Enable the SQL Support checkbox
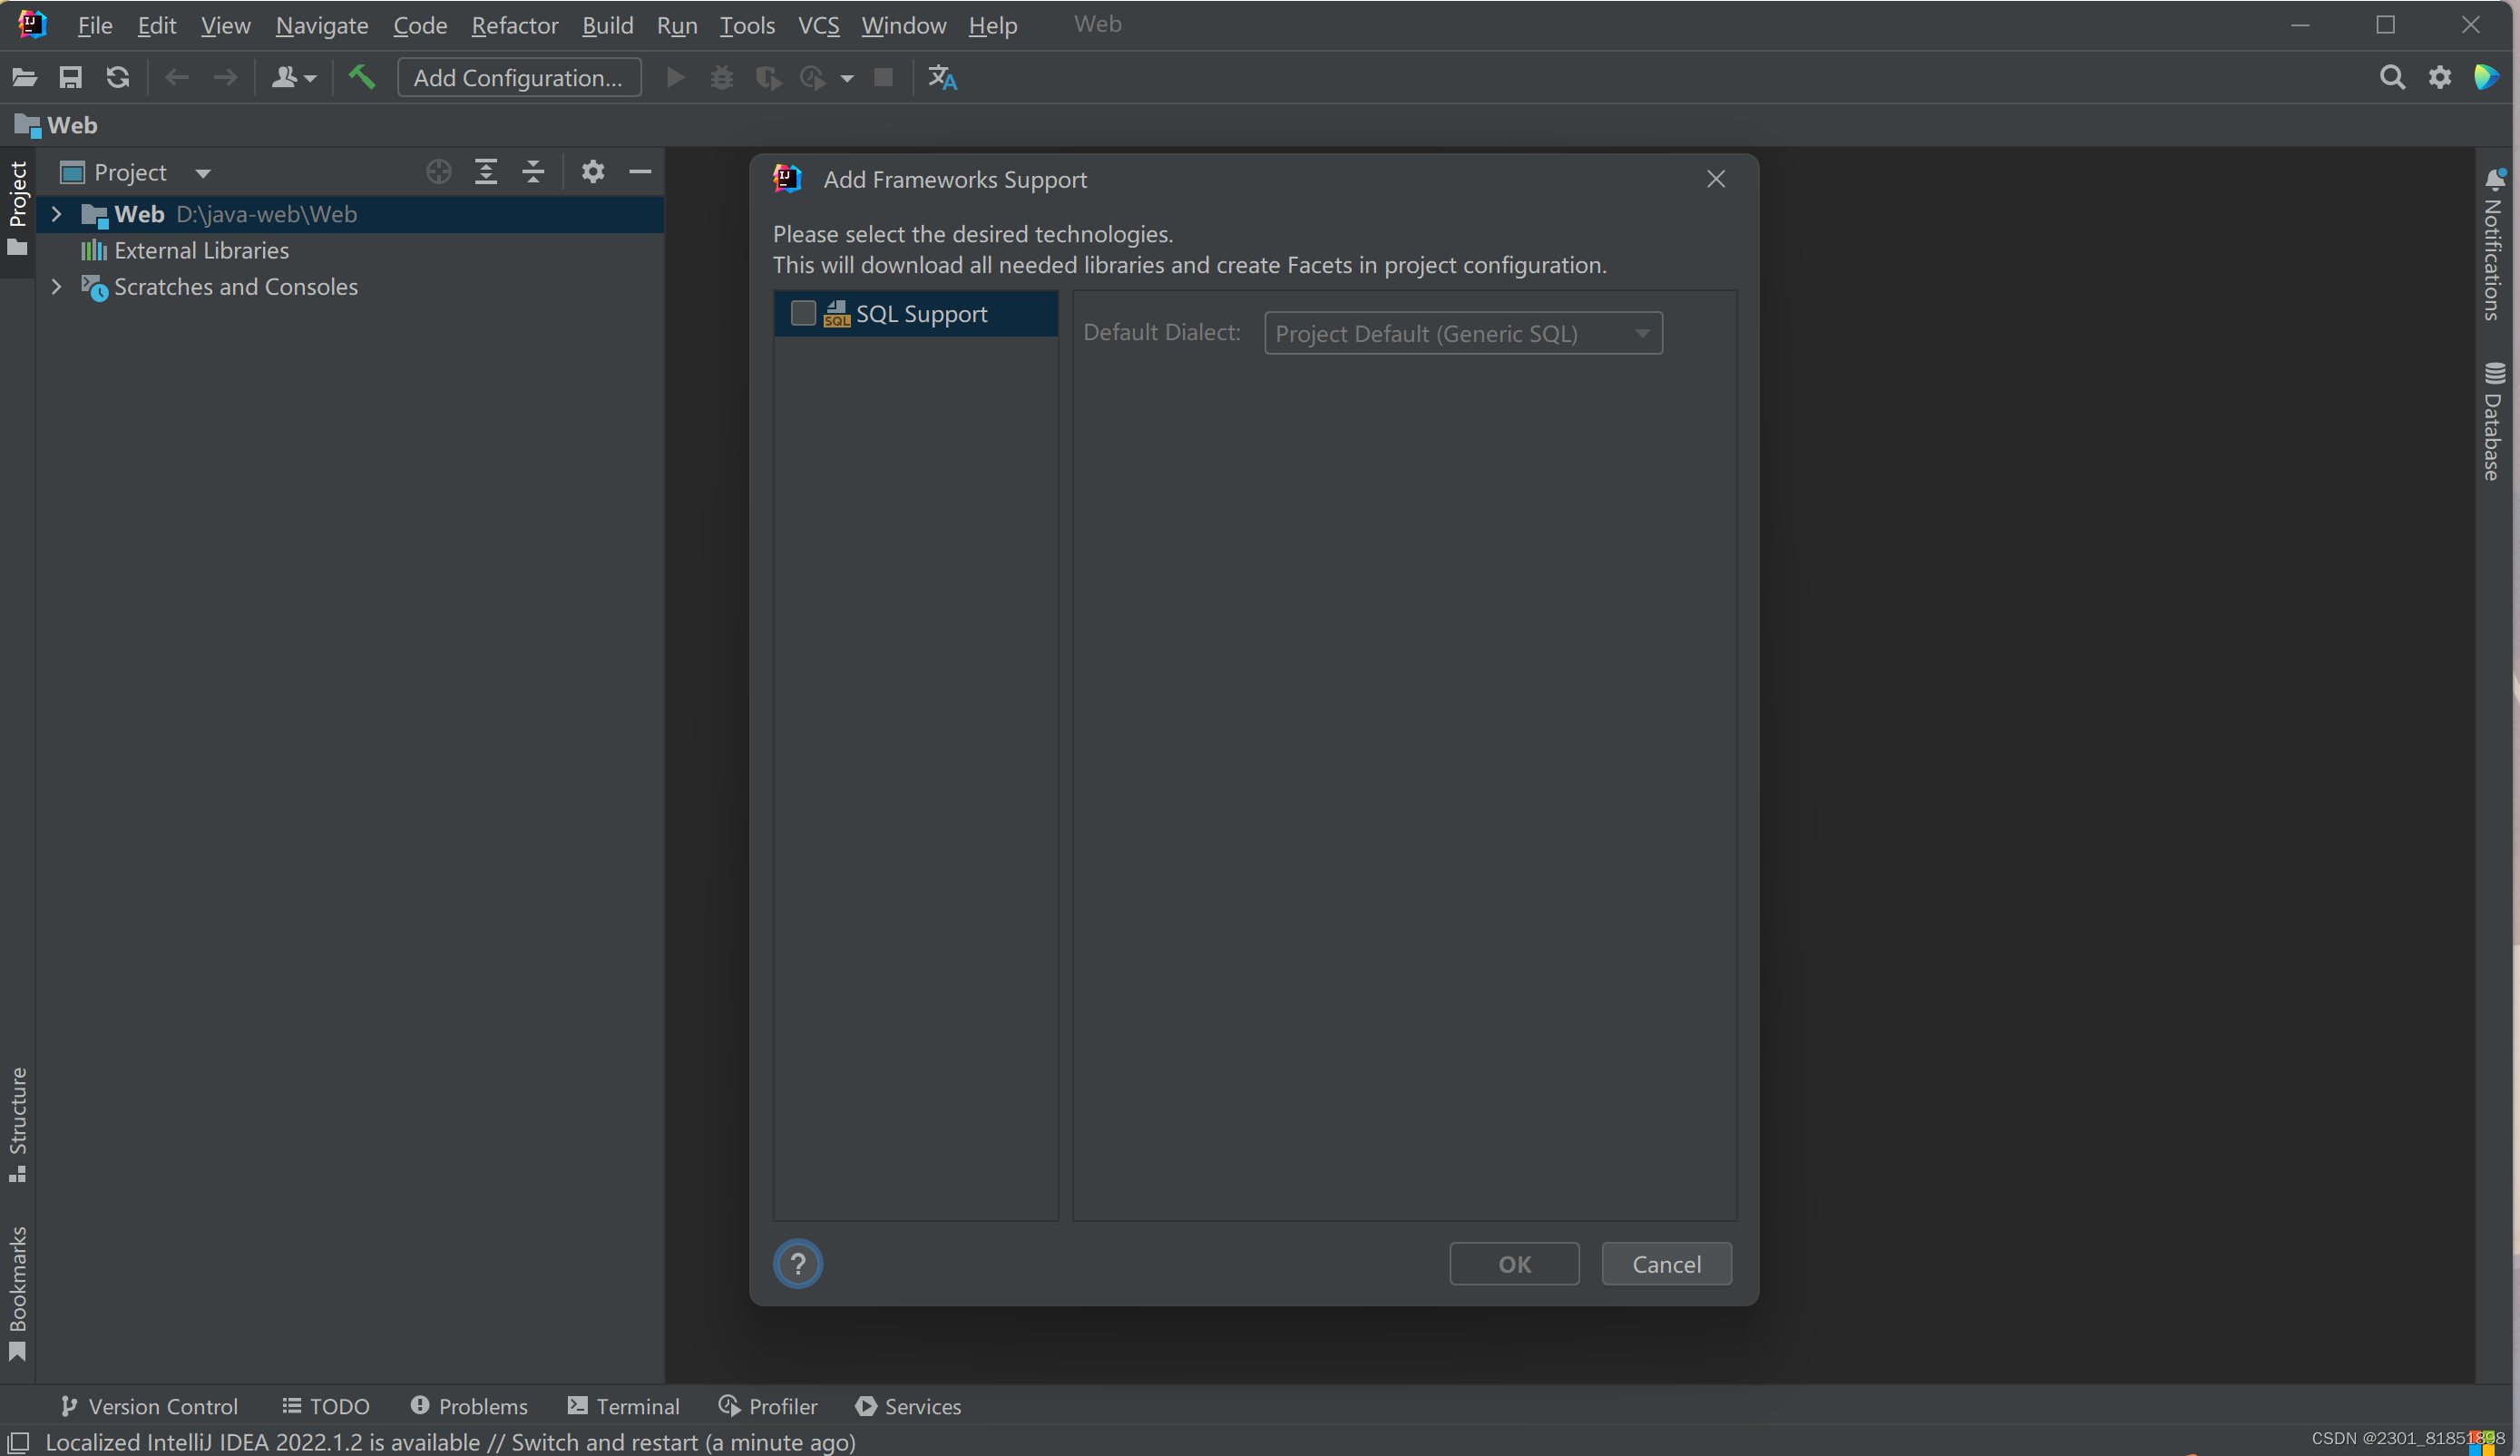The height and width of the screenshot is (1456, 2520). click(x=803, y=313)
